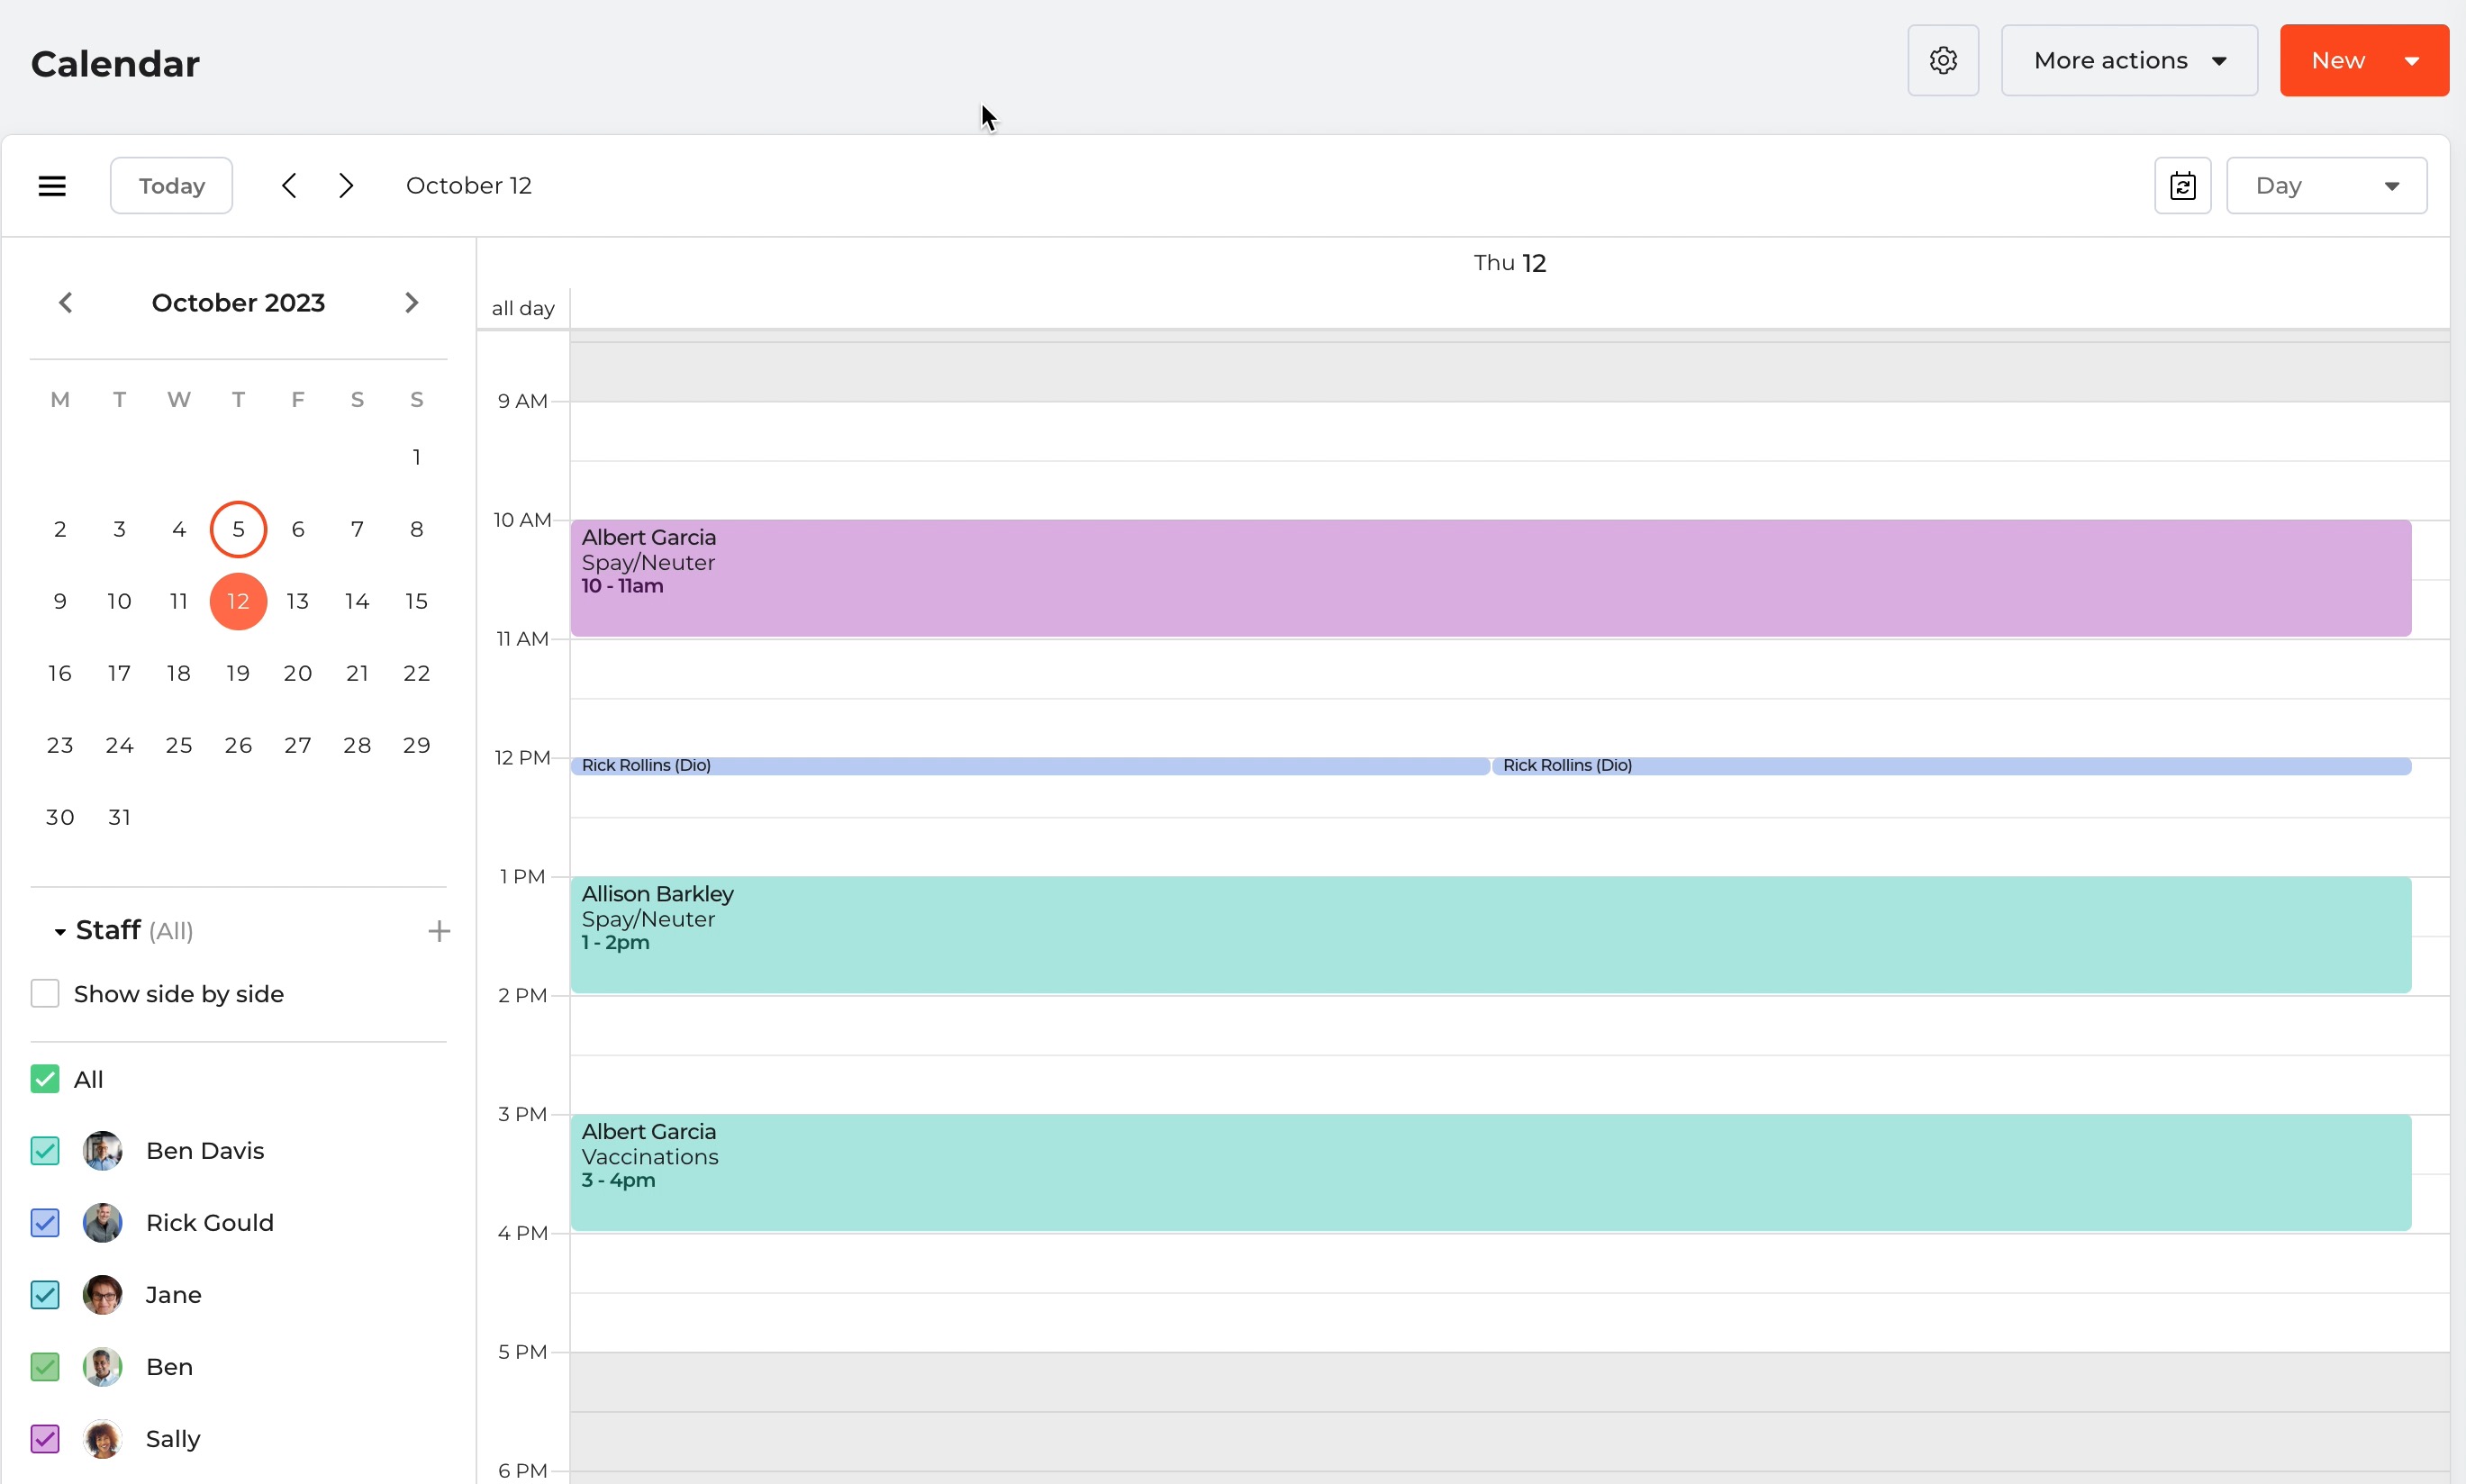Toggle Sally's purple color checkbox

pos(45,1439)
